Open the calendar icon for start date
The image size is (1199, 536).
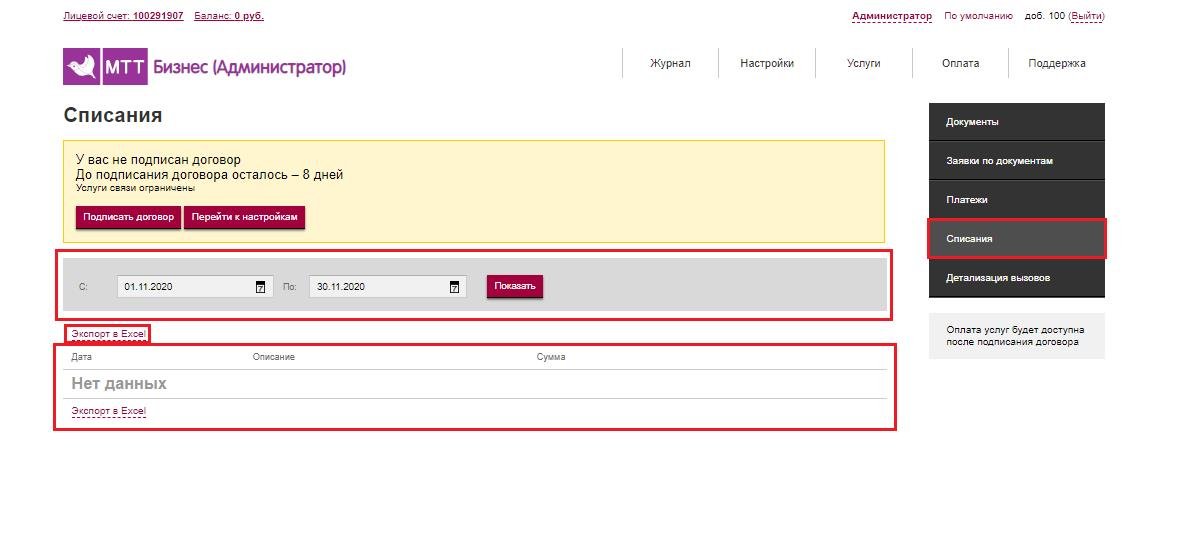tap(260, 287)
